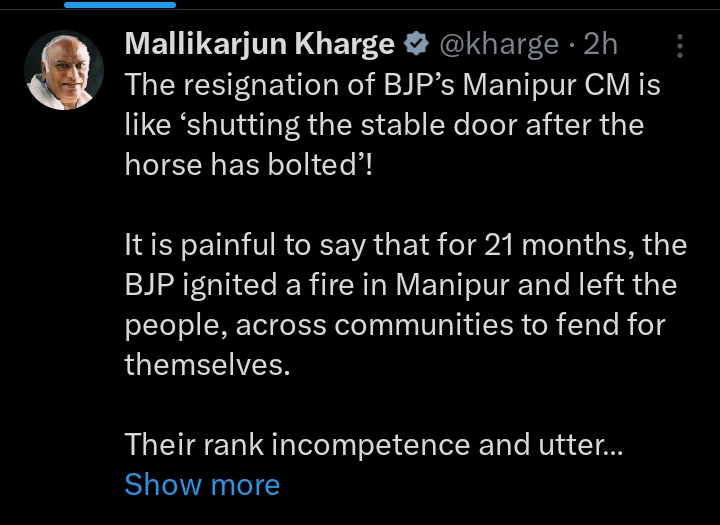Open Mallikarjun Kharge's profile picture

pyautogui.click(x=64, y=70)
